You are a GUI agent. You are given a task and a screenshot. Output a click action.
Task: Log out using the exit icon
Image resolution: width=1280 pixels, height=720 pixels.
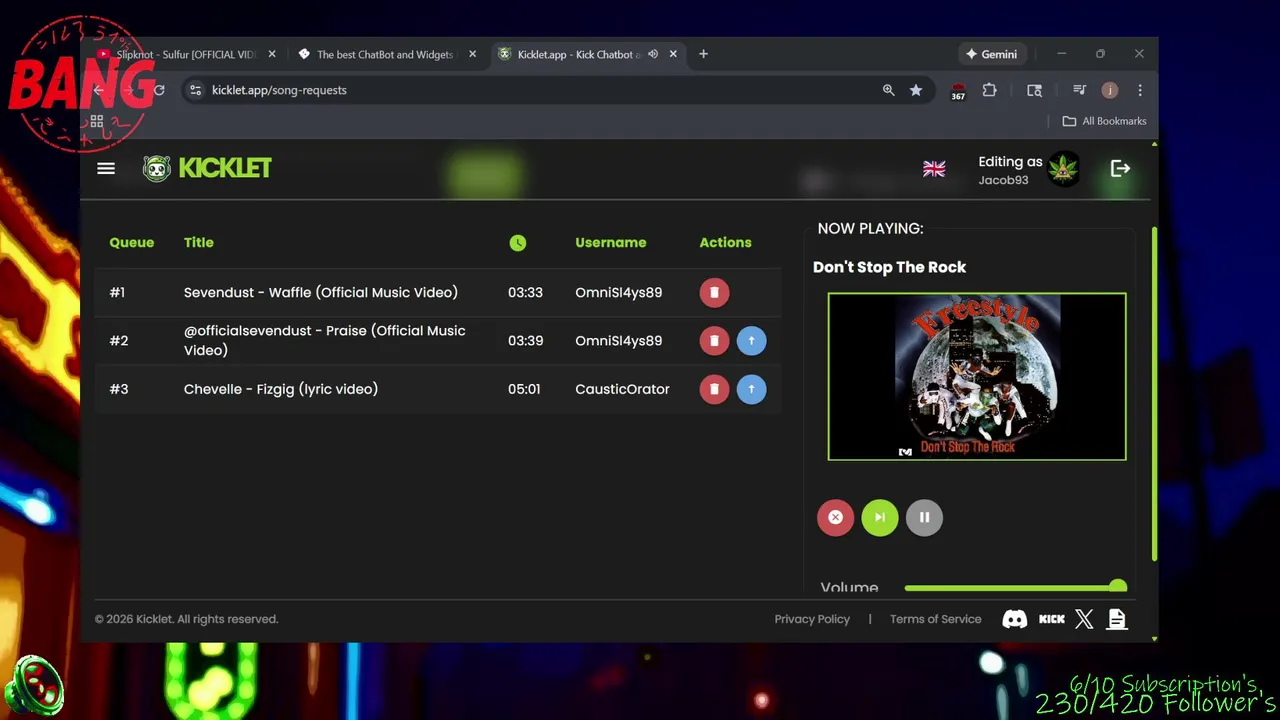pyautogui.click(x=1120, y=169)
